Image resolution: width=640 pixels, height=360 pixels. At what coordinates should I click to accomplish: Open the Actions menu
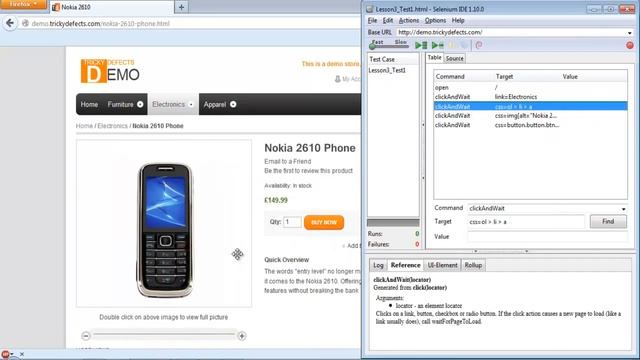pos(409,20)
